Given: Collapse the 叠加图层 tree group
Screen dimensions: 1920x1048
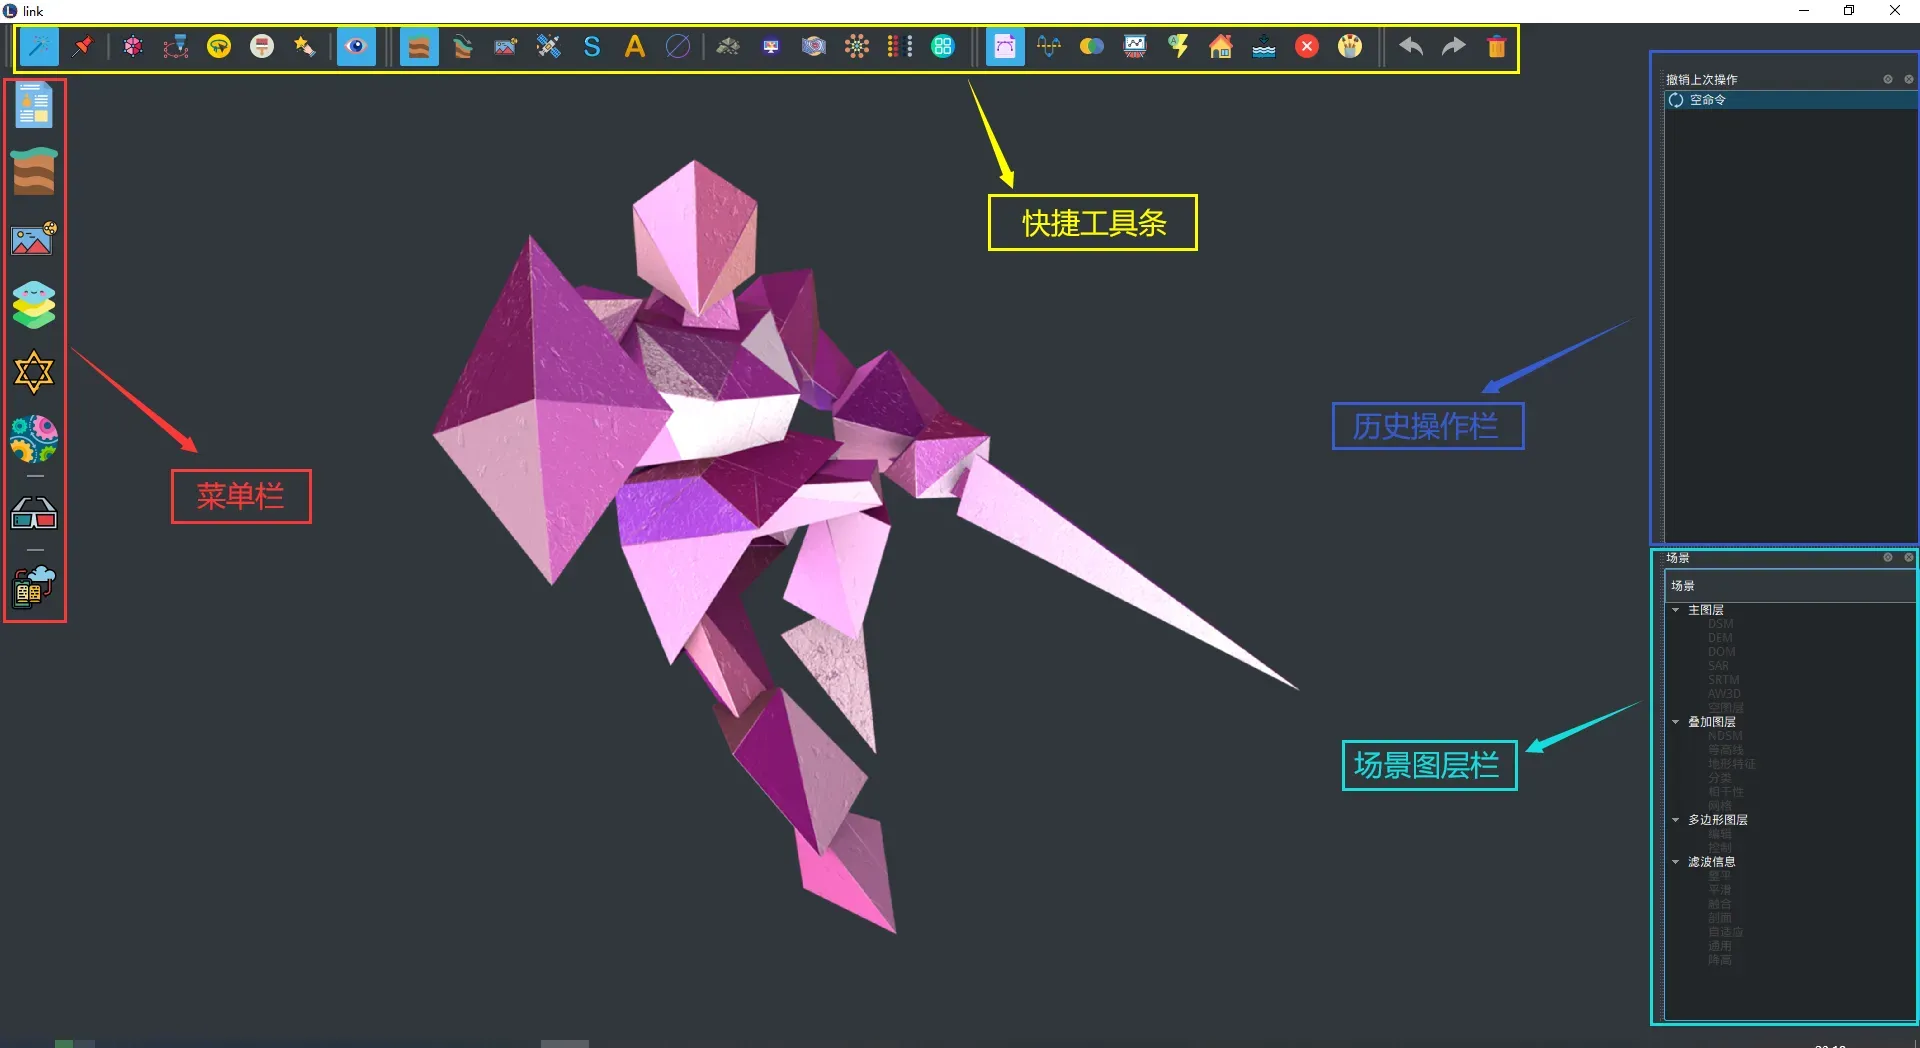Looking at the screenshot, I should pyautogui.click(x=1676, y=722).
